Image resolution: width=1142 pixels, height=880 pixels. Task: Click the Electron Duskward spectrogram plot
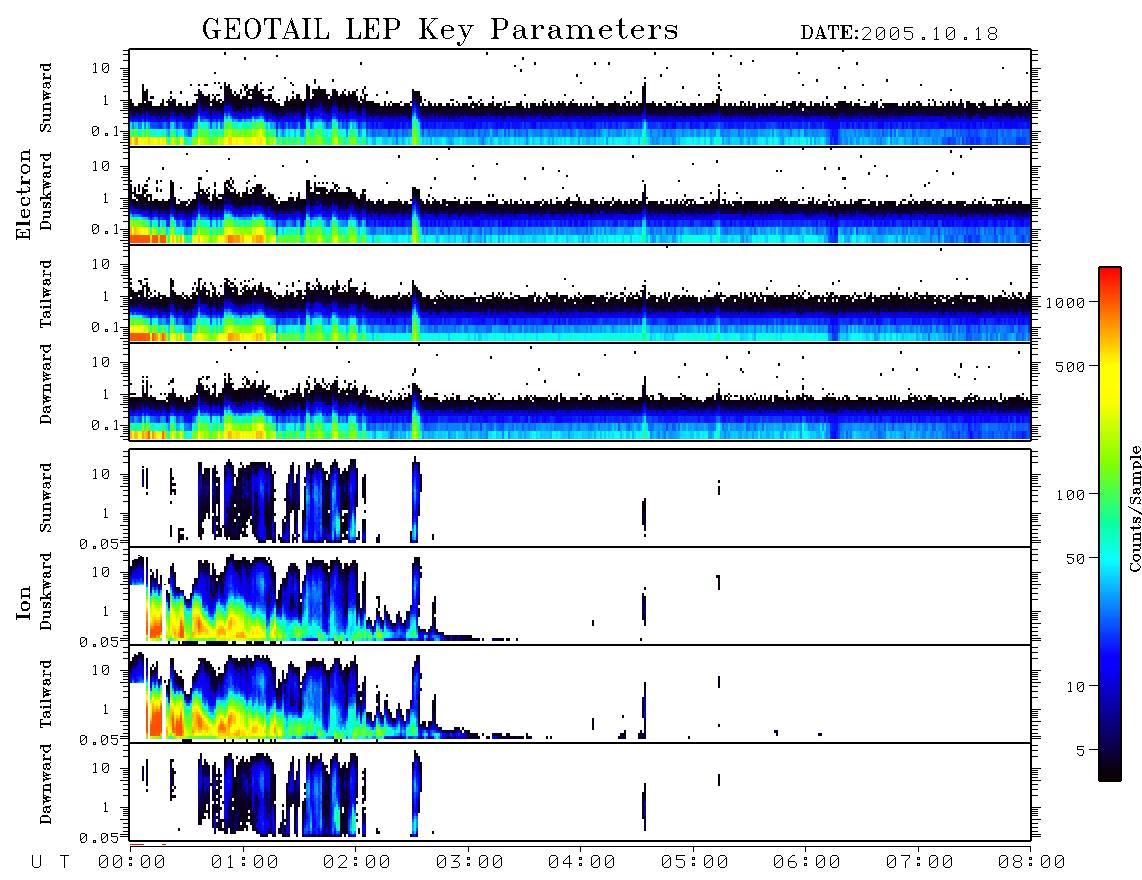[x=580, y=195]
